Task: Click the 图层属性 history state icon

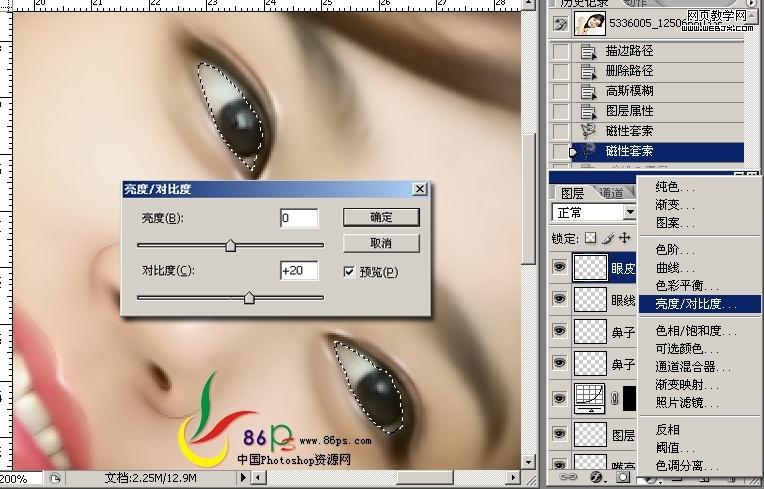Action: (589, 111)
